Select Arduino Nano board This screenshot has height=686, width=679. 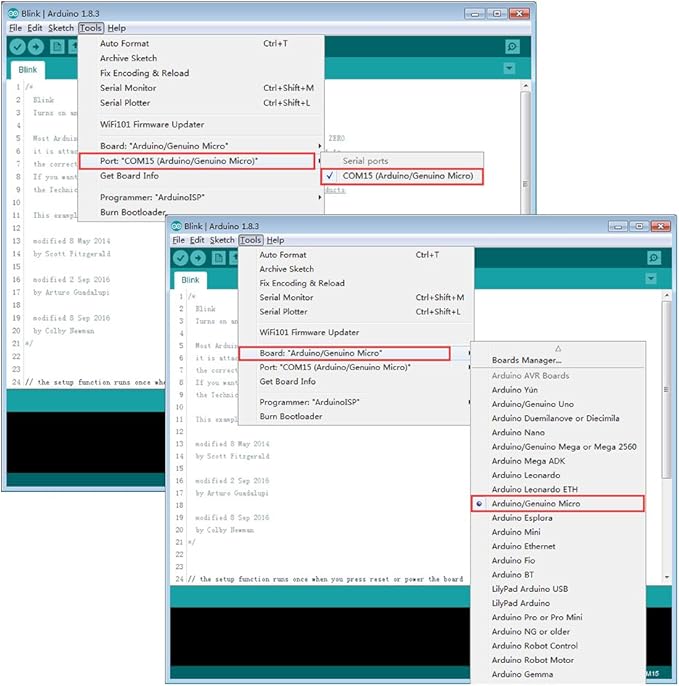[558, 433]
